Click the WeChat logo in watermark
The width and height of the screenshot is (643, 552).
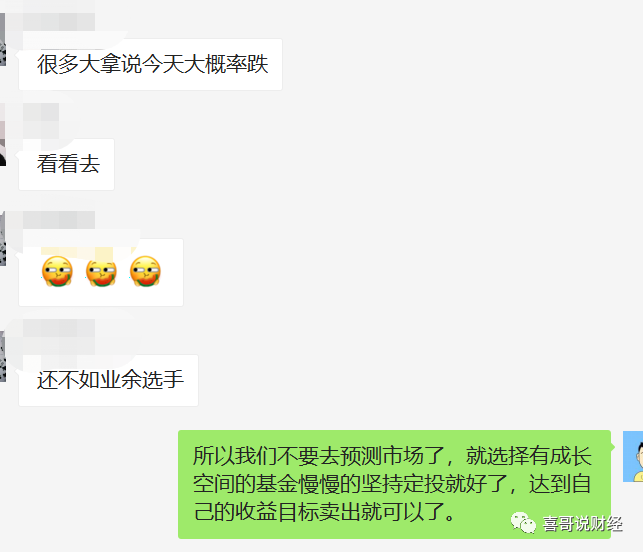pos(523,523)
